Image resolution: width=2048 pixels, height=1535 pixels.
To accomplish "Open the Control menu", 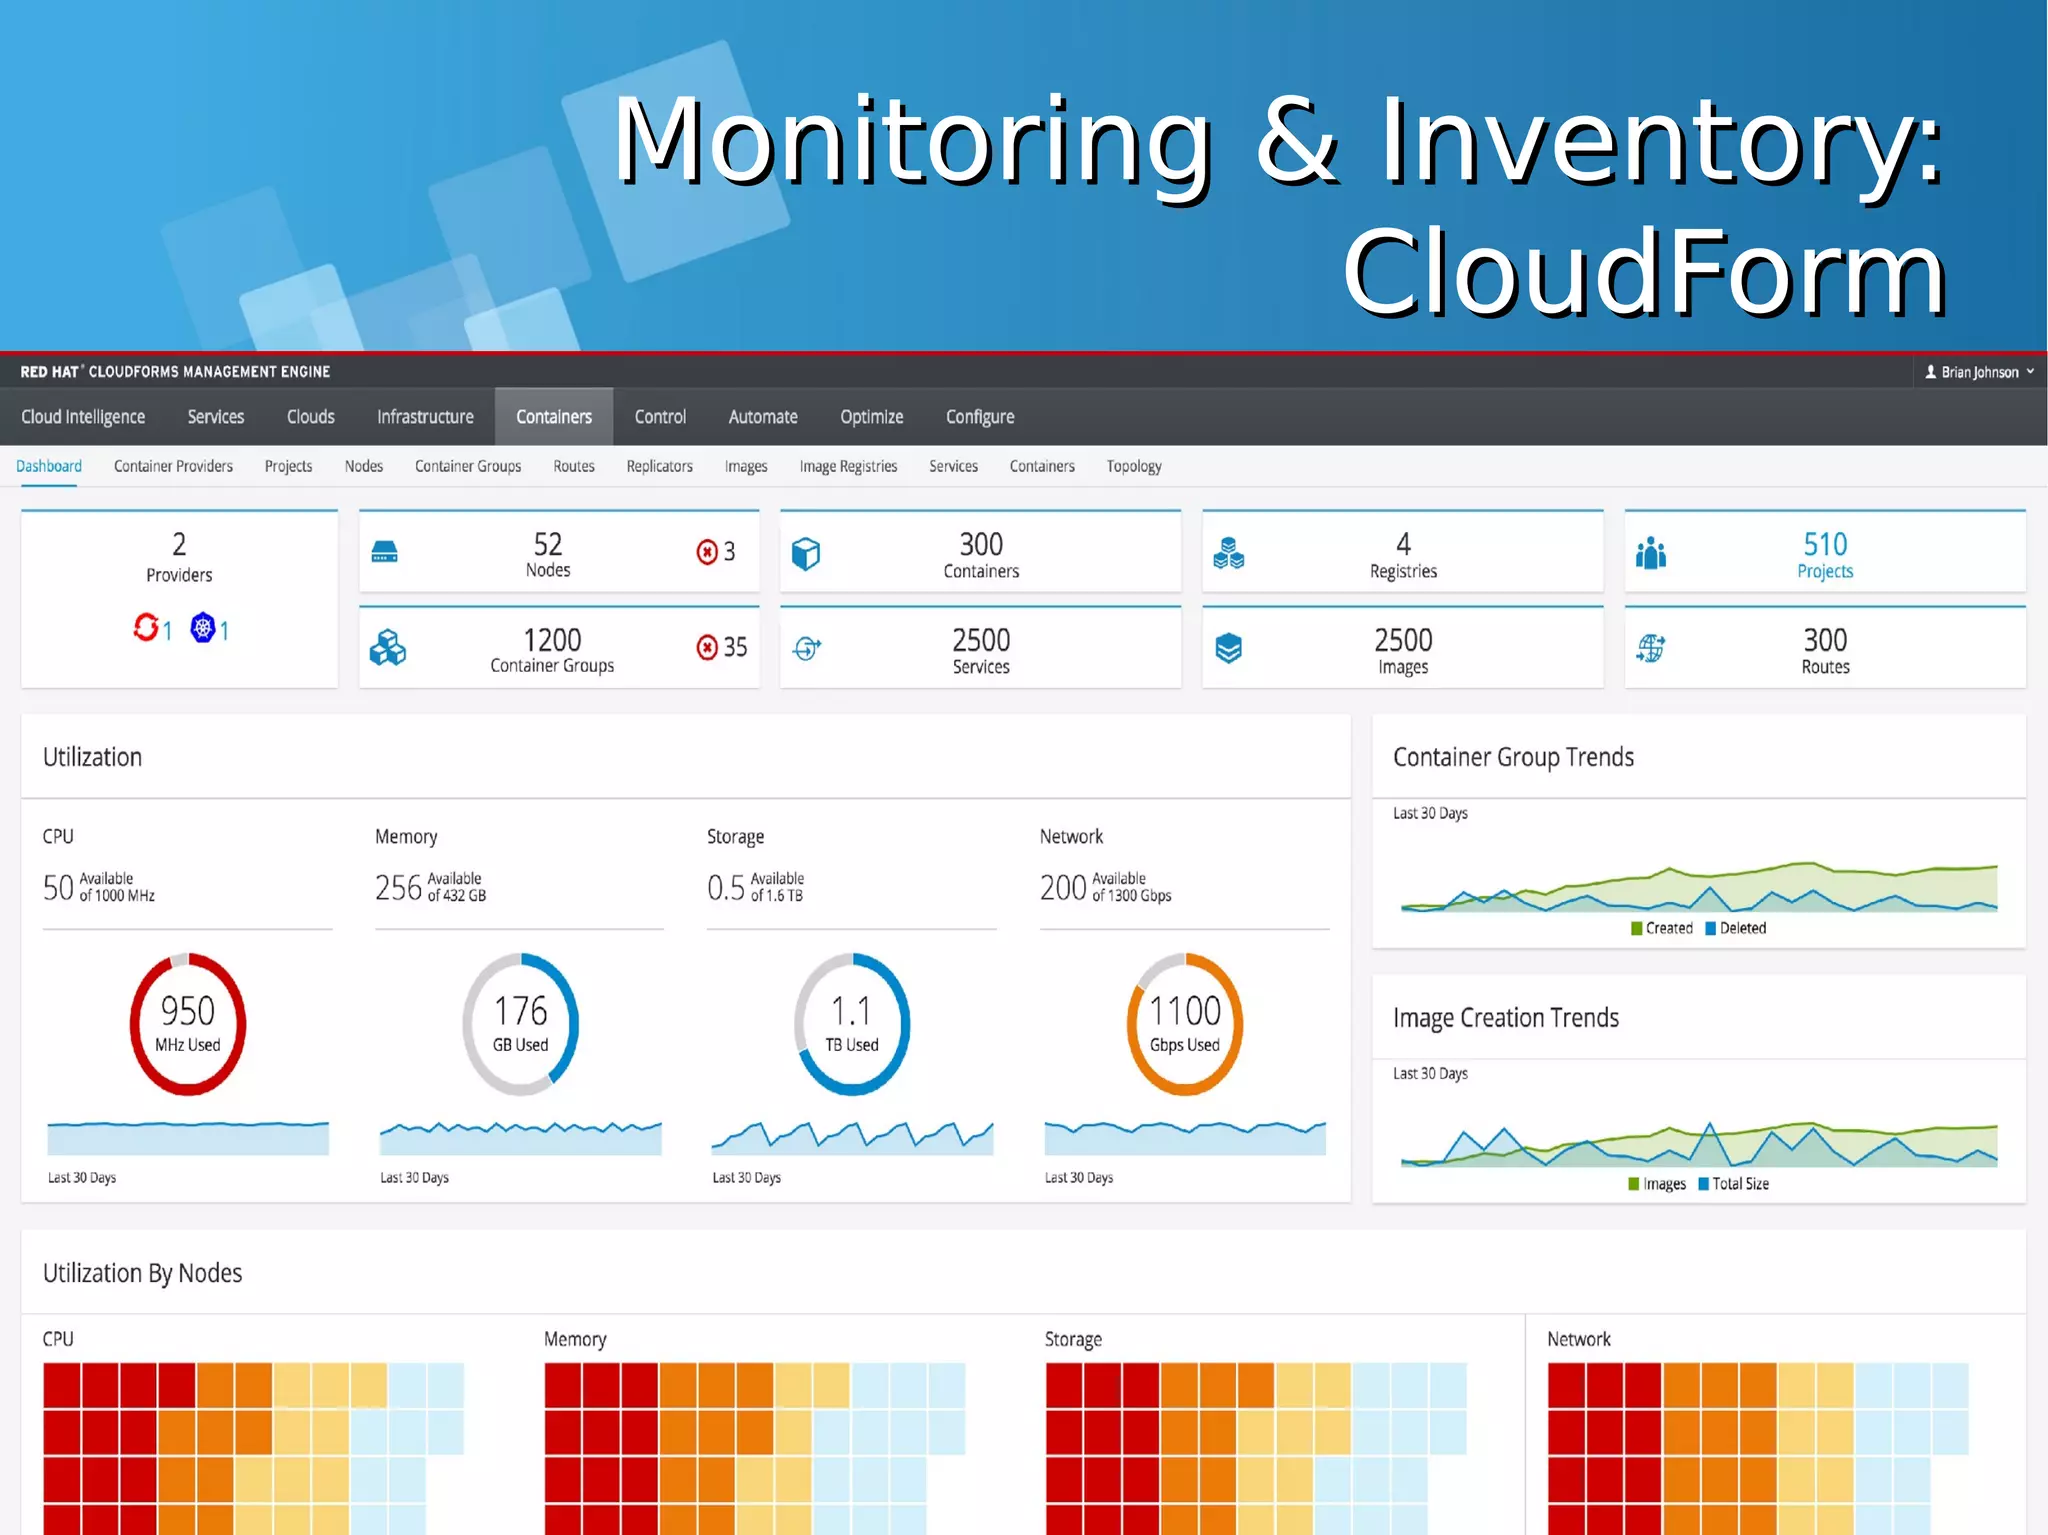I will (660, 417).
